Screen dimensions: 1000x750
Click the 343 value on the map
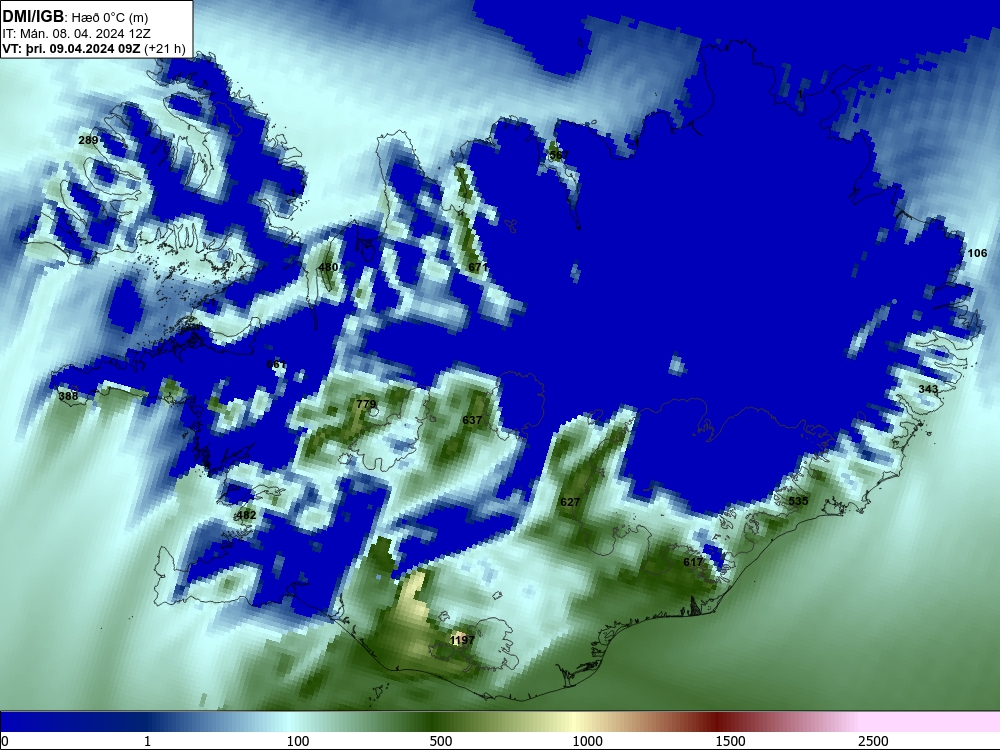click(928, 389)
